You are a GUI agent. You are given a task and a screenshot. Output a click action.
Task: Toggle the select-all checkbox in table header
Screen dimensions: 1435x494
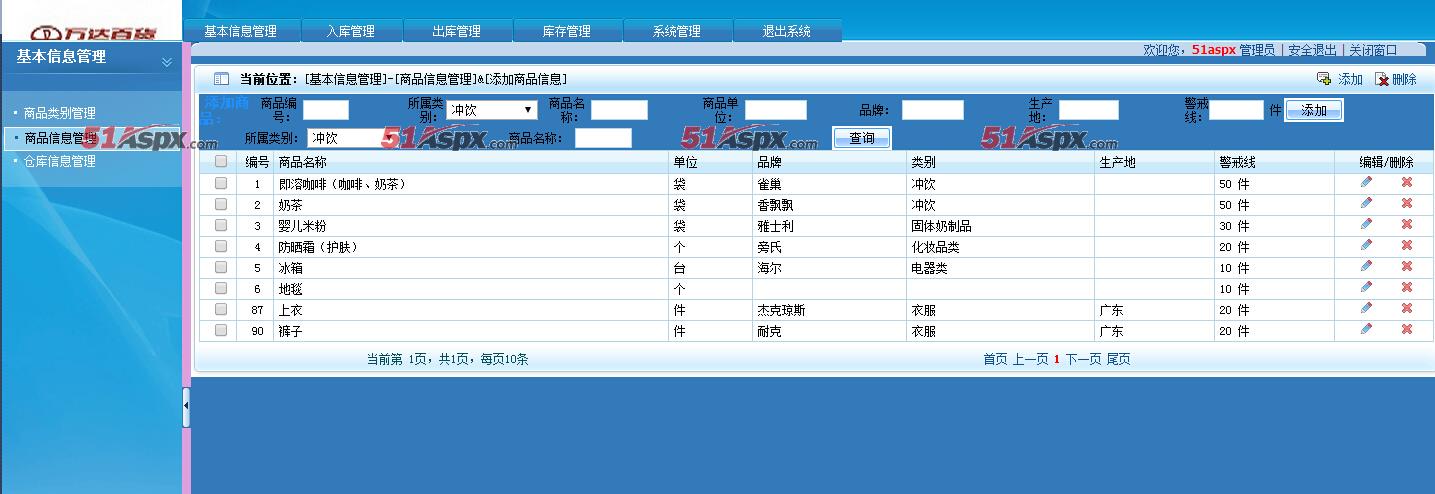point(221,161)
